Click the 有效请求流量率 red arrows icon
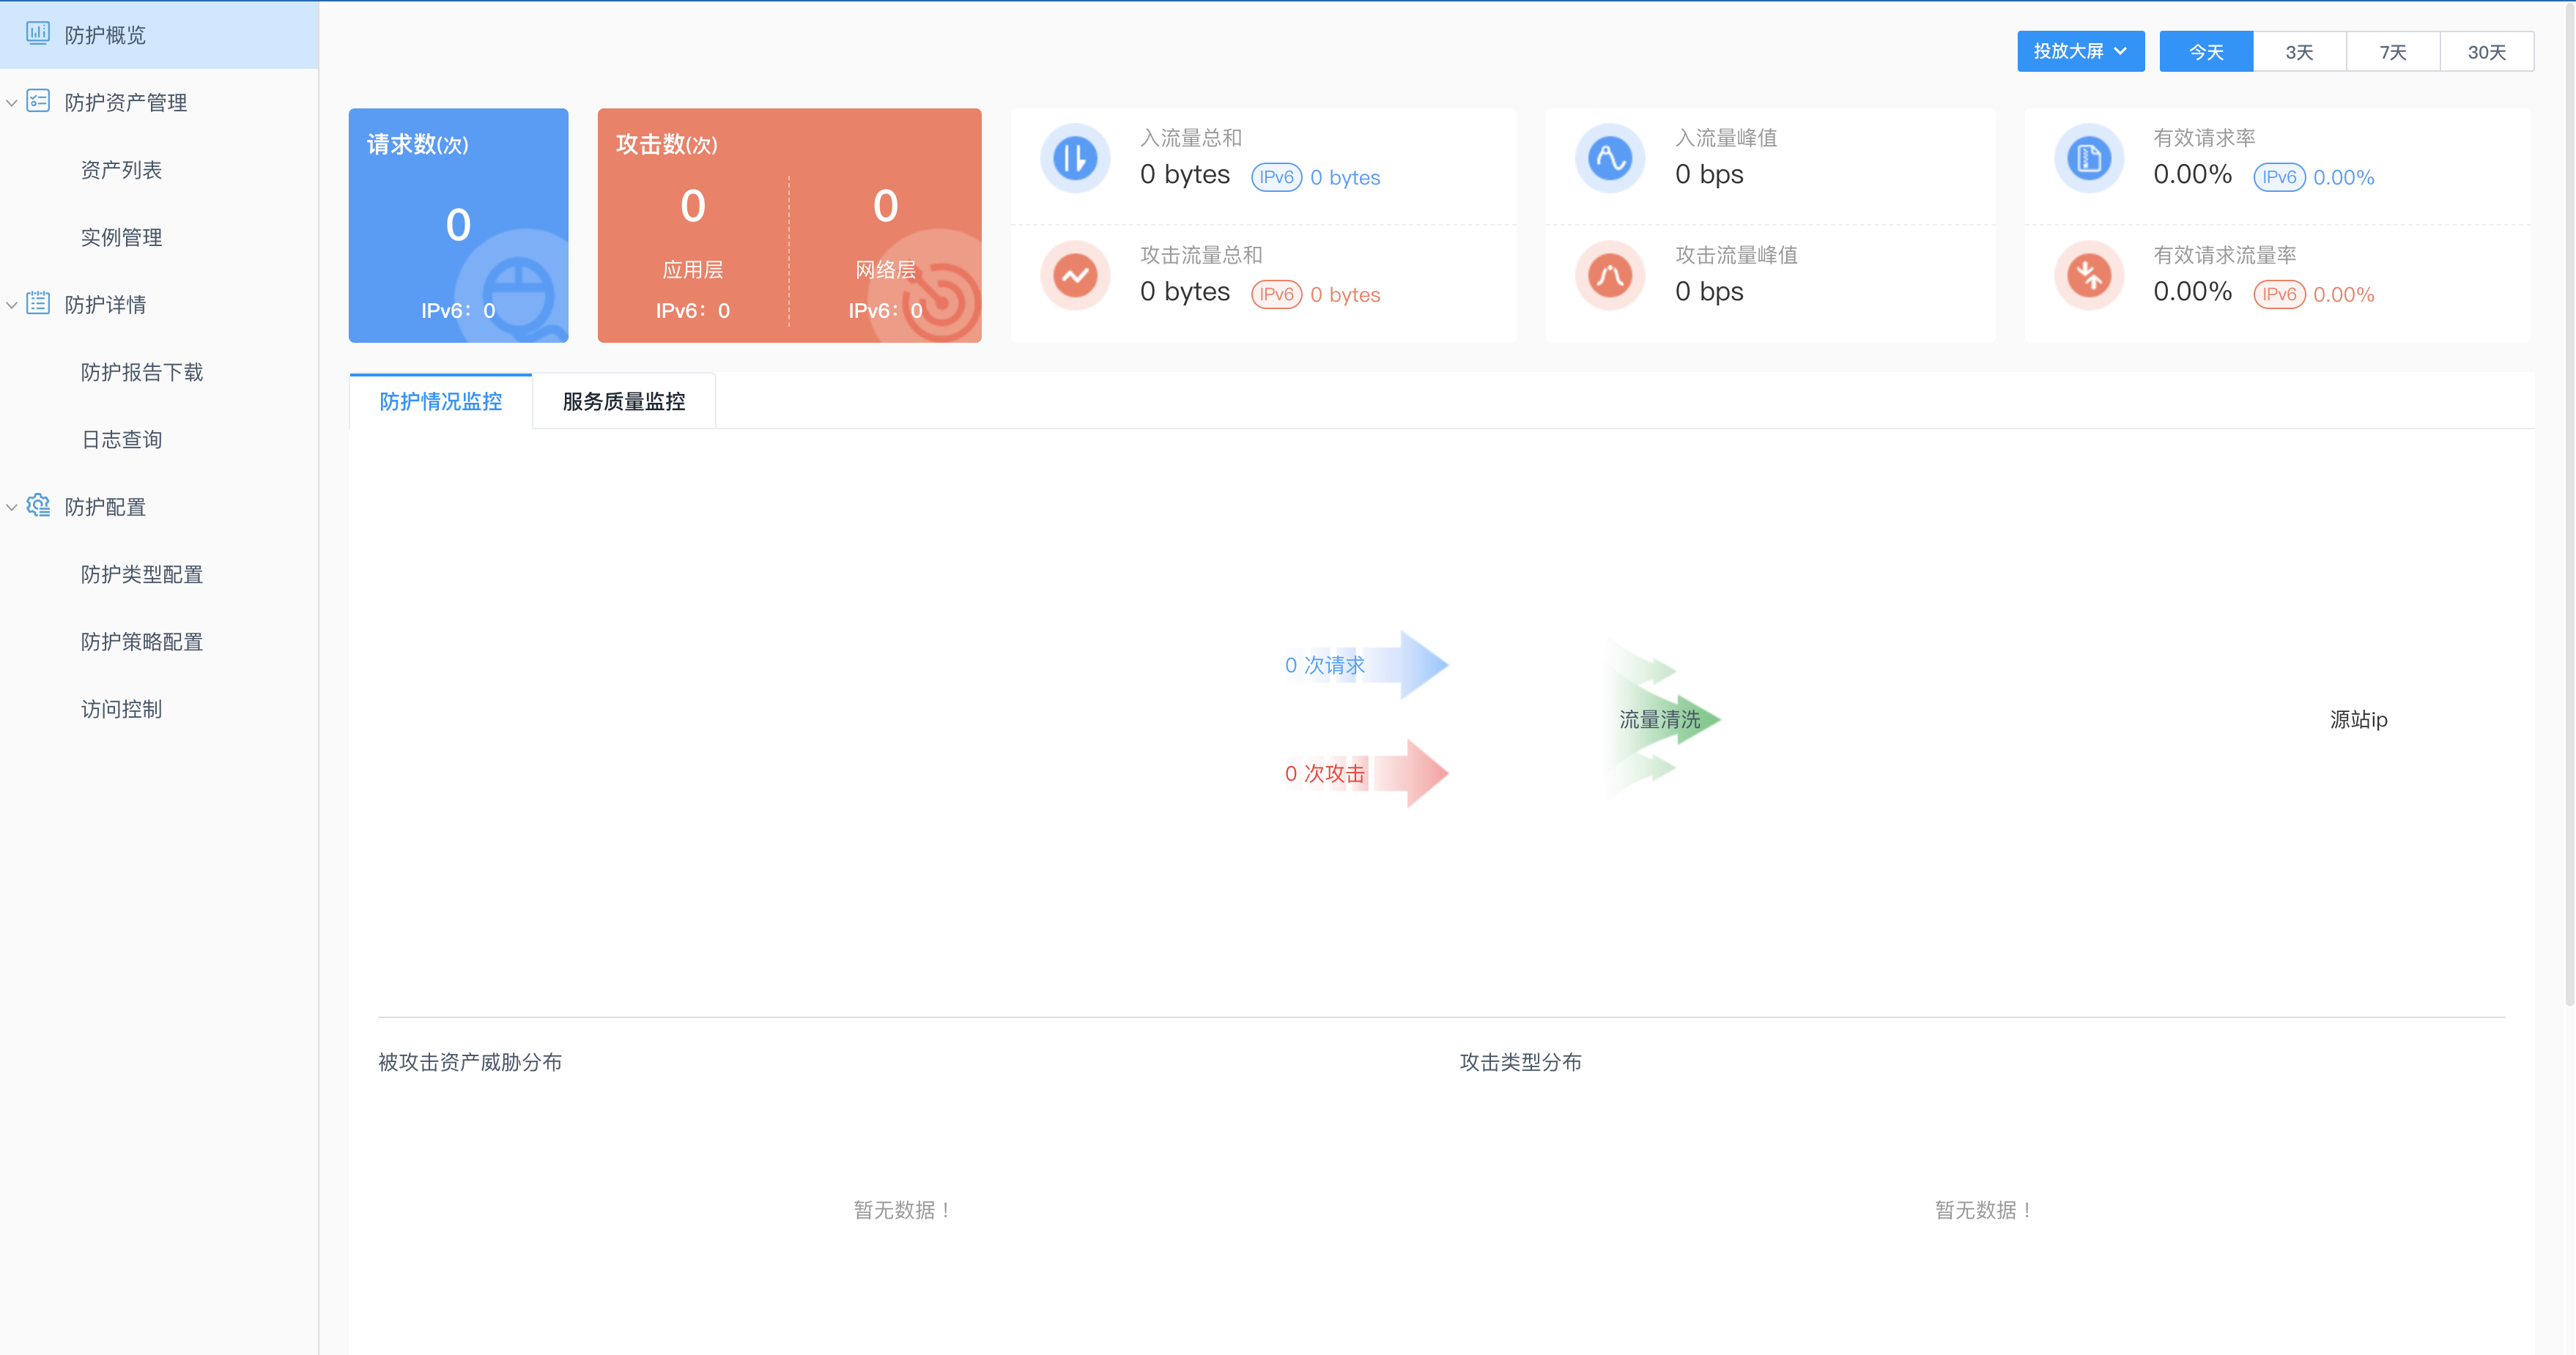This screenshot has height=1355, width=2576. [x=2089, y=275]
